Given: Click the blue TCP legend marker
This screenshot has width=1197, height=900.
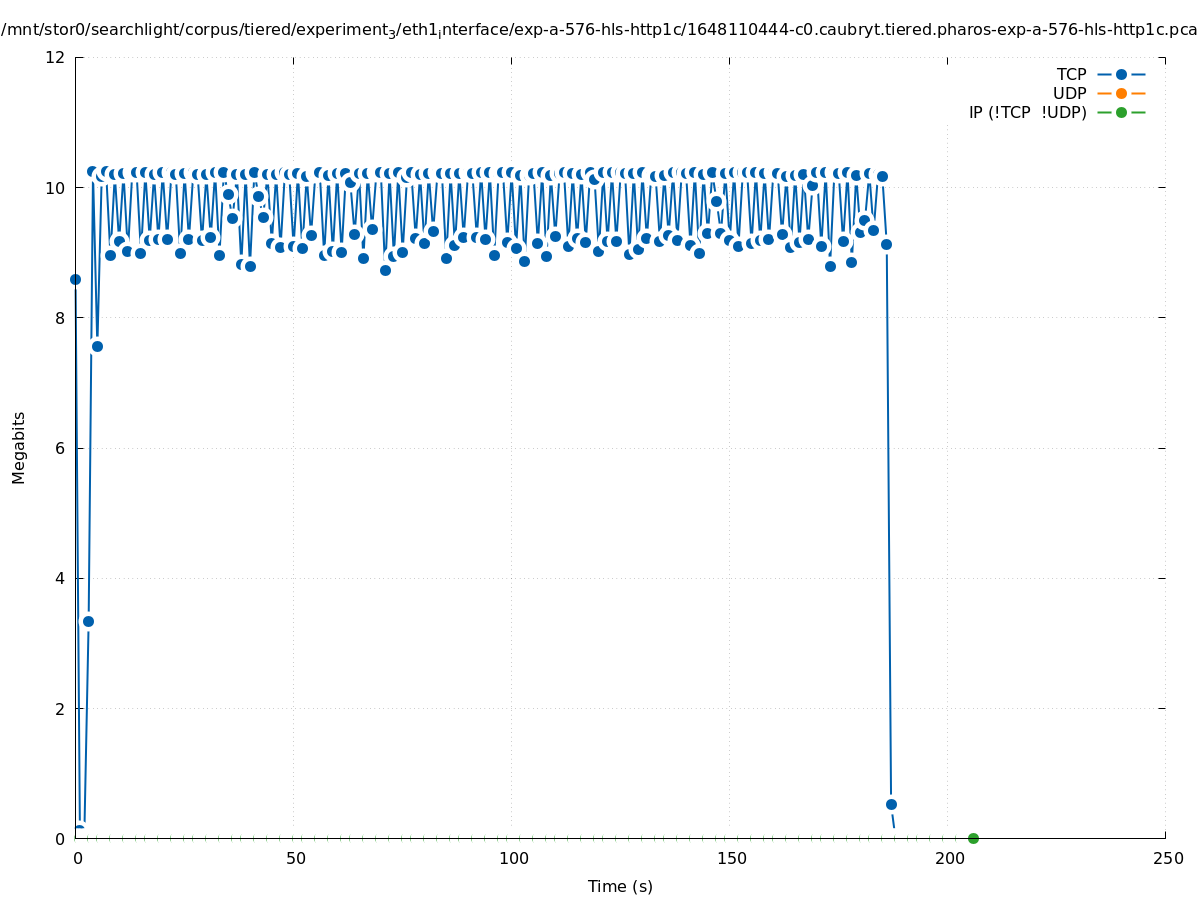Looking at the screenshot, I should coord(1121,74).
